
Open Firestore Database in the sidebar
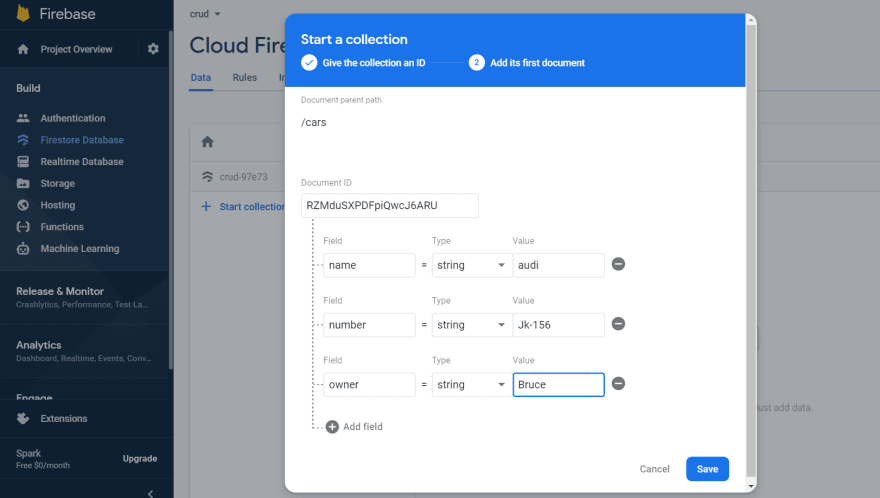(82, 140)
